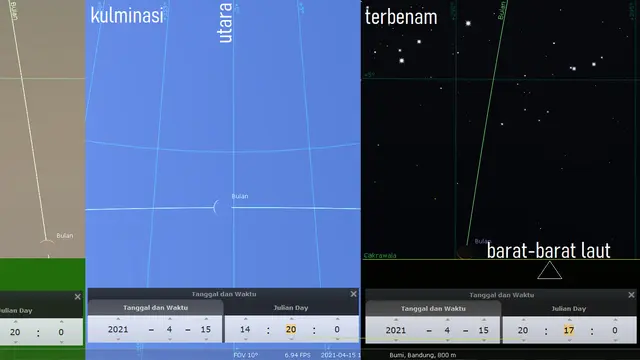Click hour field 20 in terbenam dialog

click(x=523, y=330)
